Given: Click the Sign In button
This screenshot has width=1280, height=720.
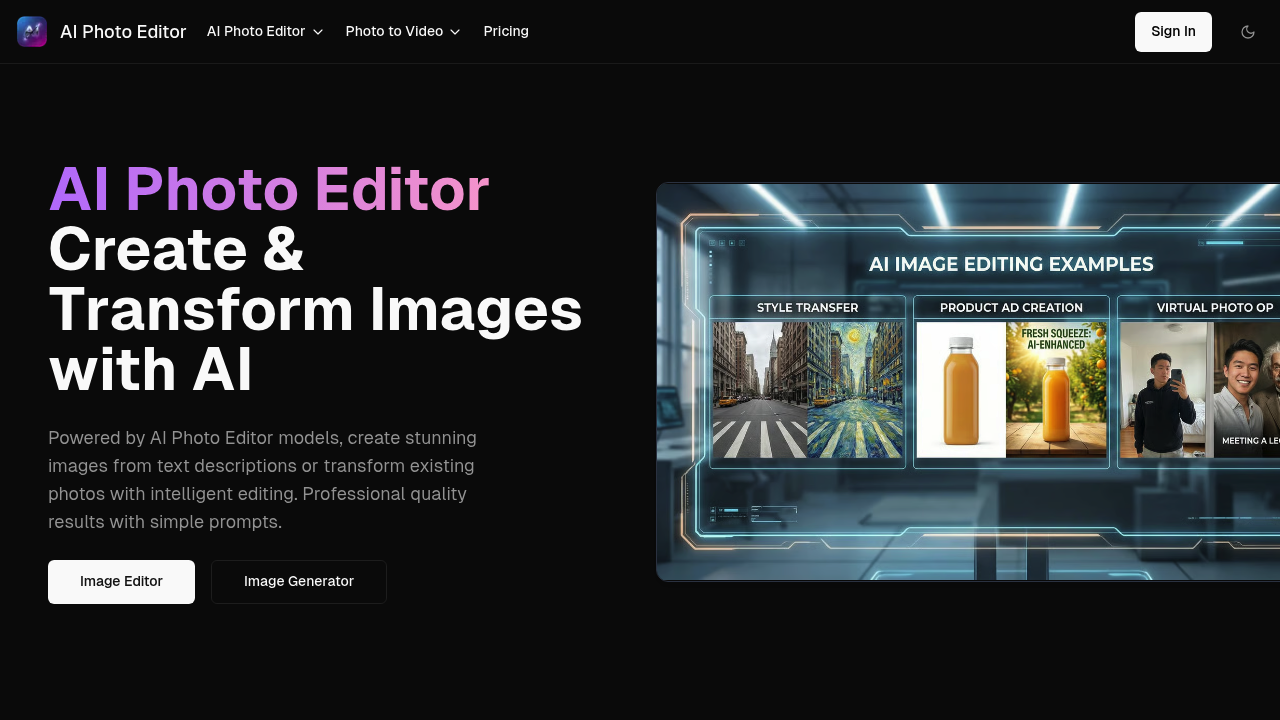Looking at the screenshot, I should (x=1173, y=31).
